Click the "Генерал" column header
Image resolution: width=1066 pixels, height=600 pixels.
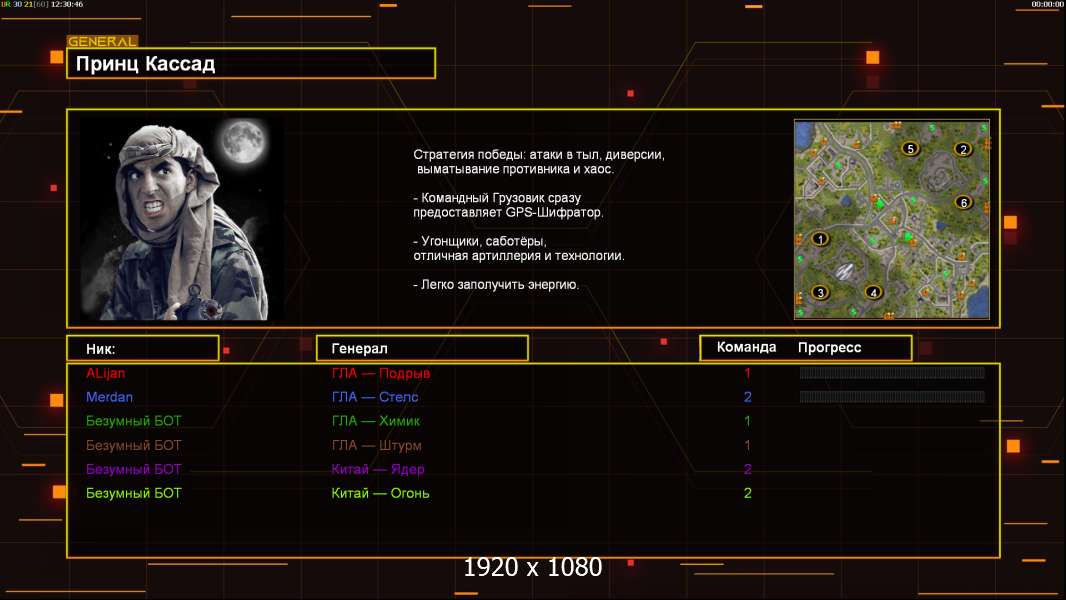(422, 348)
